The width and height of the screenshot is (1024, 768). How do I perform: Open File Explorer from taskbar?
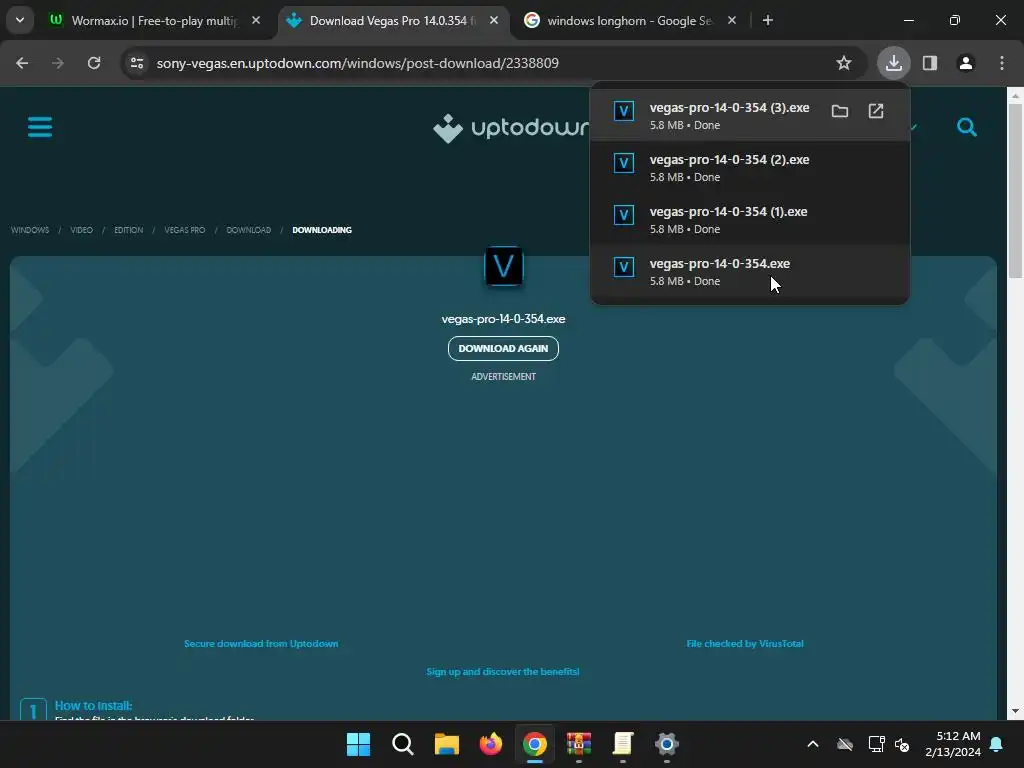pyautogui.click(x=447, y=744)
